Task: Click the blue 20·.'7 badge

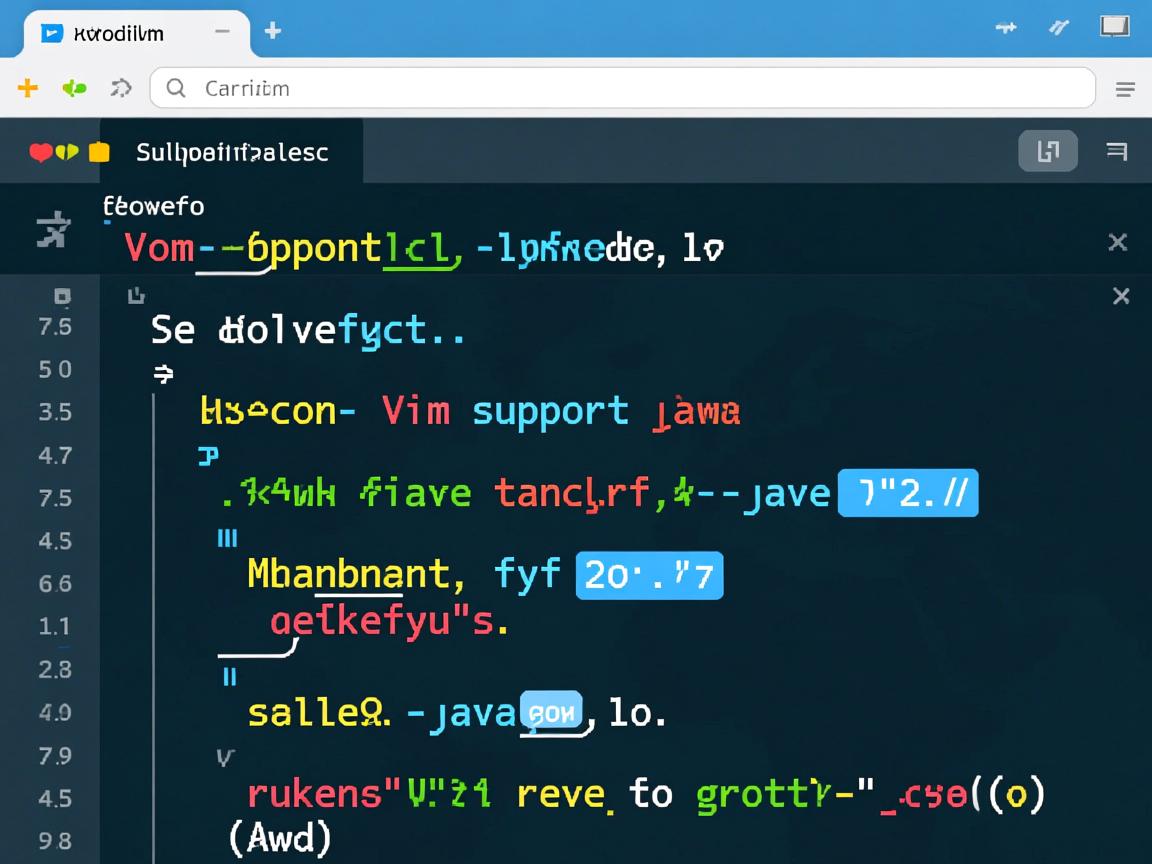Action: pyautogui.click(x=649, y=574)
